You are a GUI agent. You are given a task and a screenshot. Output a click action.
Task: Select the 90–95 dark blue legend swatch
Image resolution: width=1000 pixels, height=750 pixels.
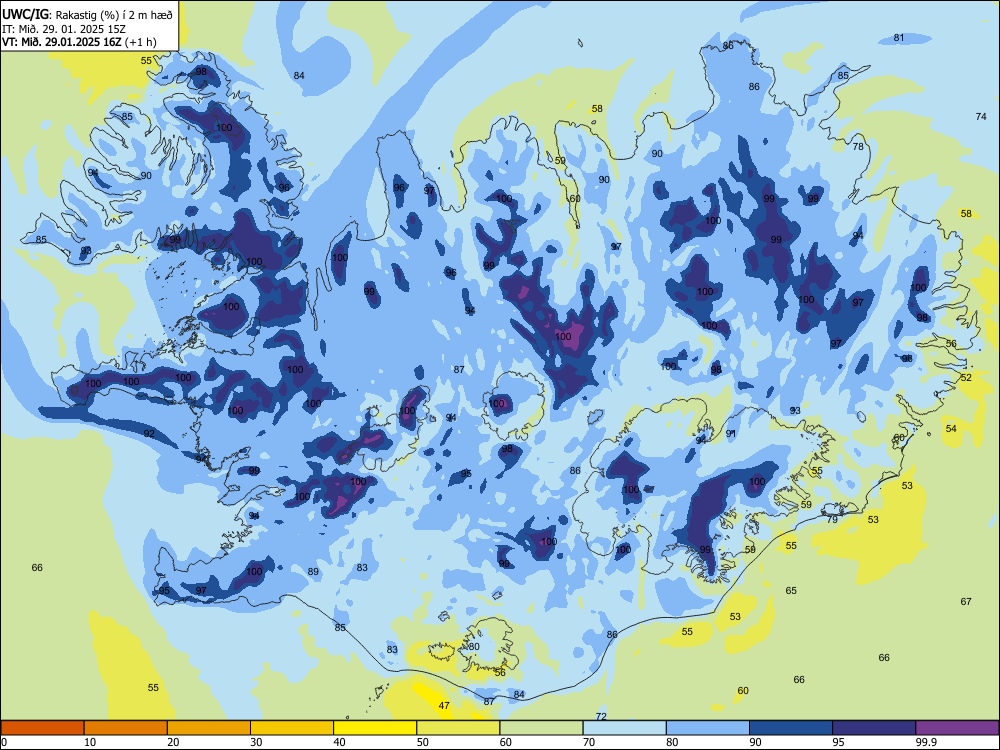pyautogui.click(x=791, y=728)
